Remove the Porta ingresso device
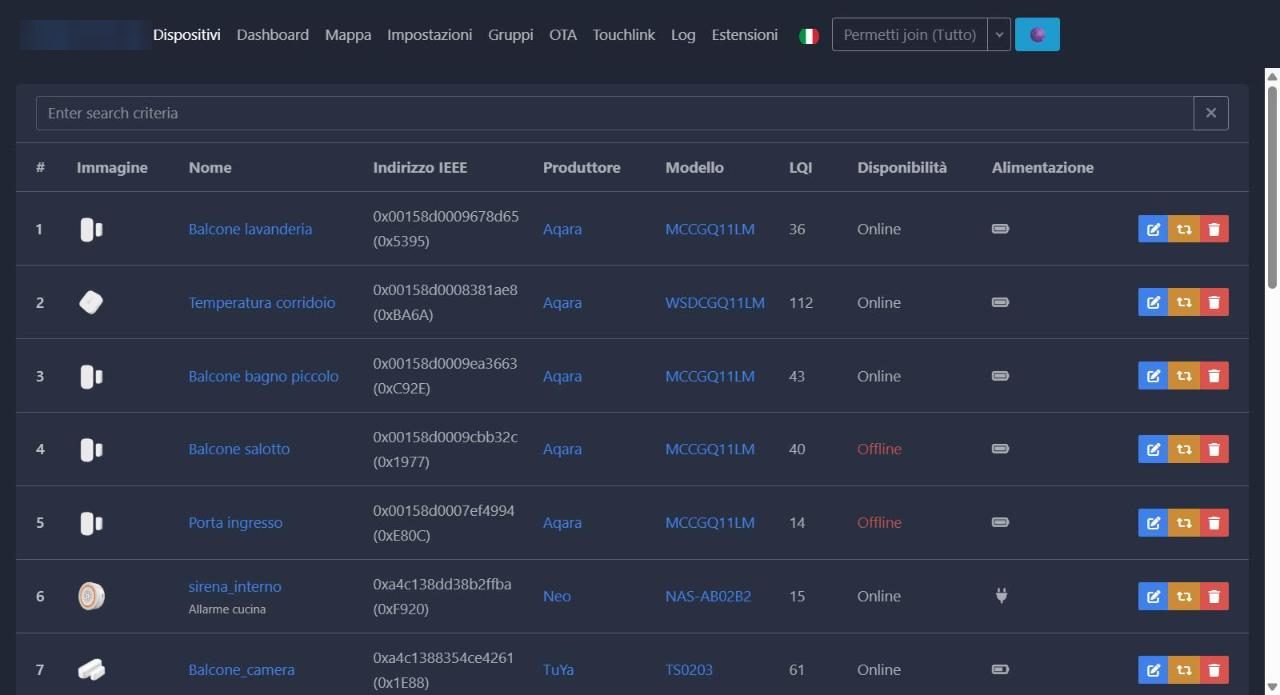Screen dimensions: 1280x695 coord(1214,522)
